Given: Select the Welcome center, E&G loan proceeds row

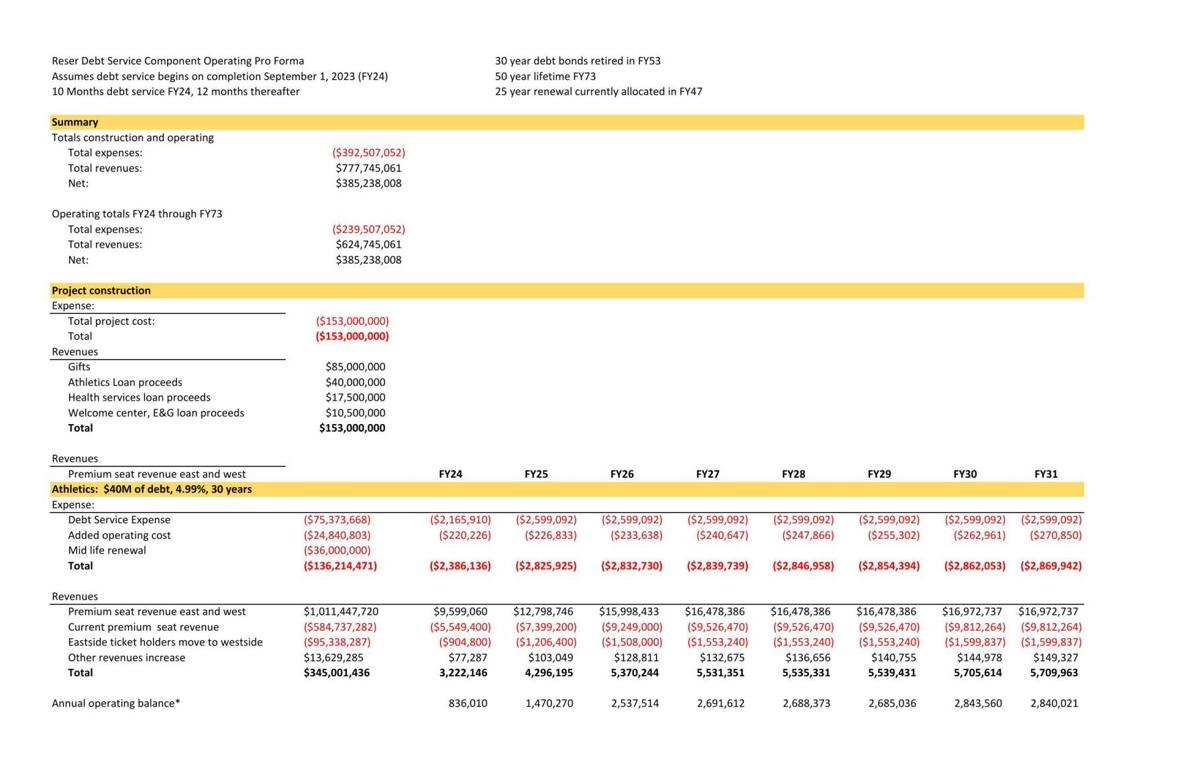Looking at the screenshot, I should 148,412.
